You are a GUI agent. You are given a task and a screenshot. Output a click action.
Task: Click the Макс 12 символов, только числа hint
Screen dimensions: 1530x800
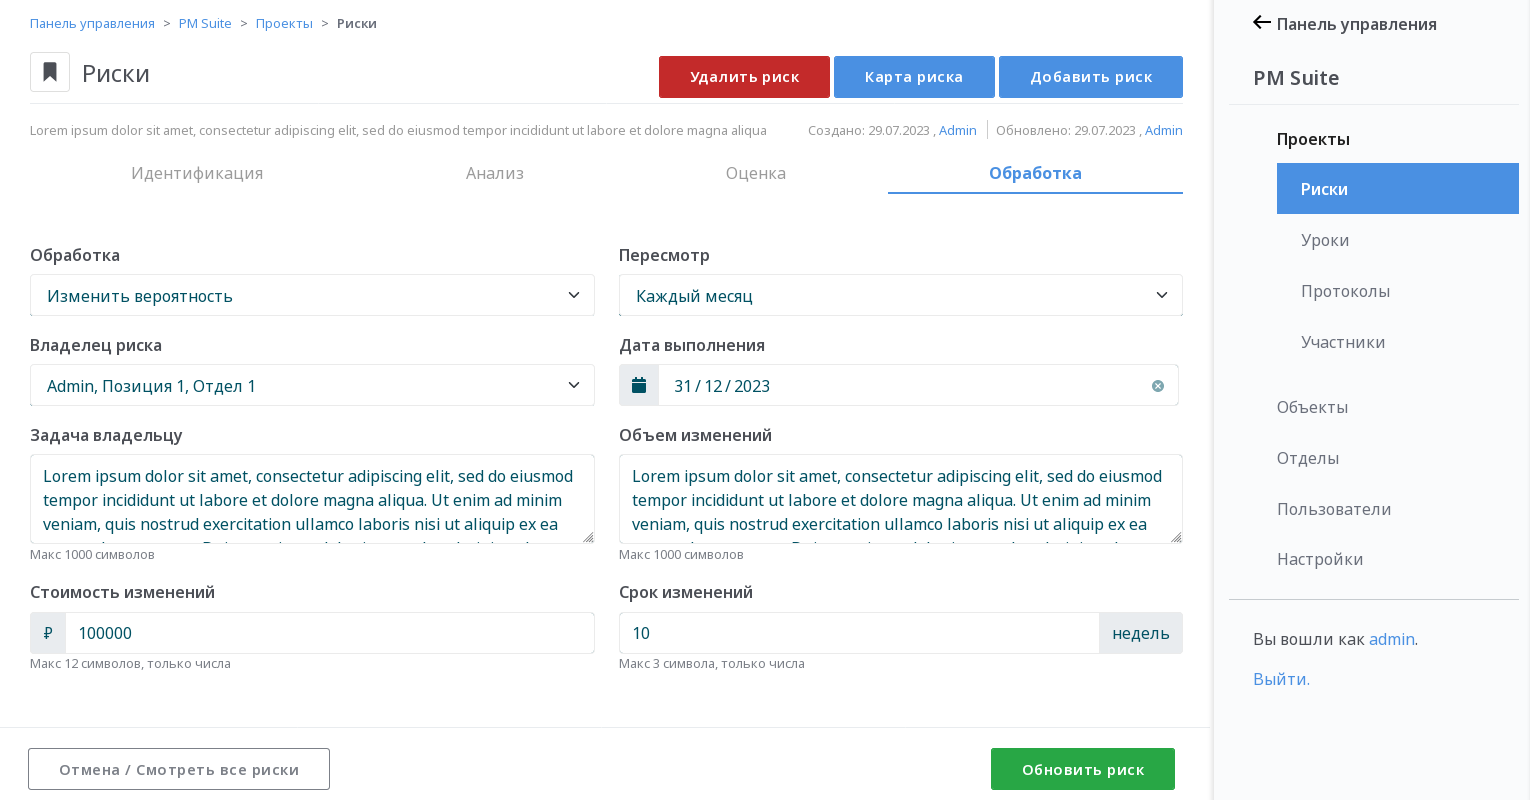click(130, 664)
